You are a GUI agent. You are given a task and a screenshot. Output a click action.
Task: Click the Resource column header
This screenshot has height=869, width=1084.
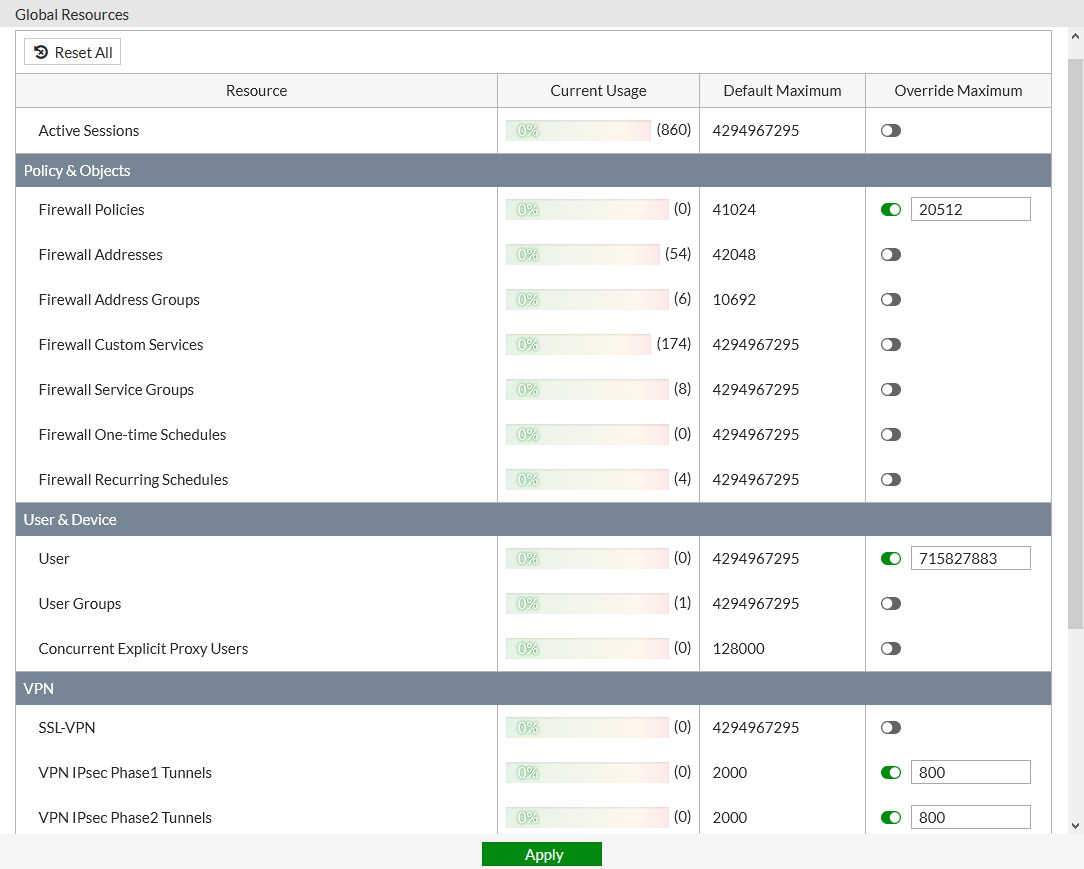(256, 91)
